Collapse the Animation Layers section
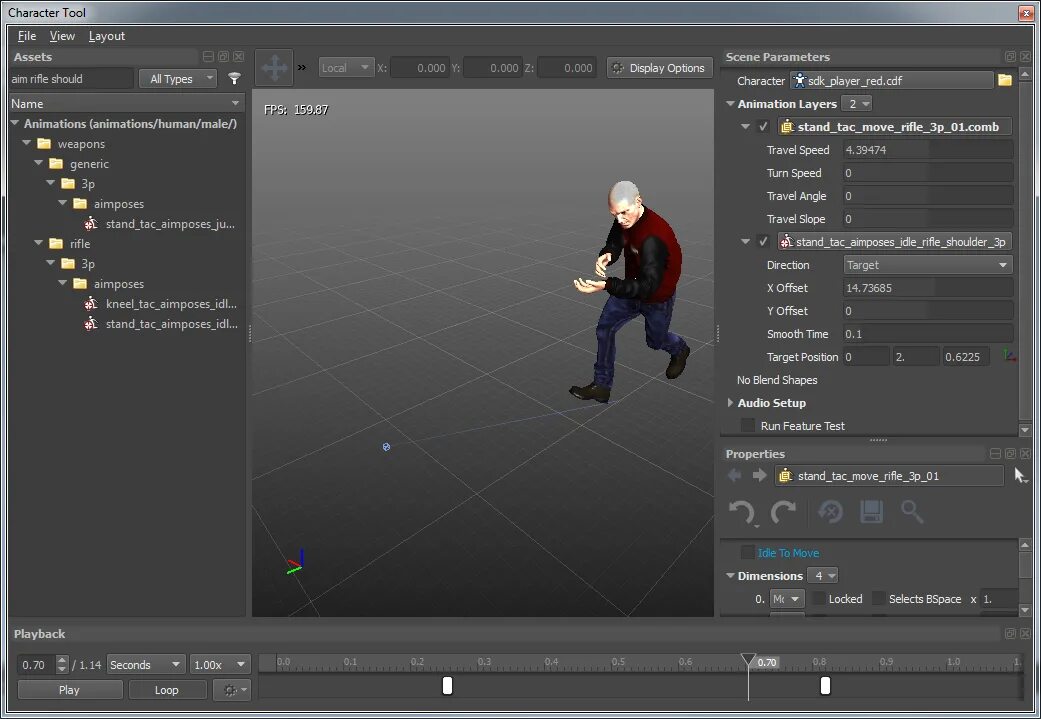Image resolution: width=1041 pixels, height=719 pixels. (730, 104)
